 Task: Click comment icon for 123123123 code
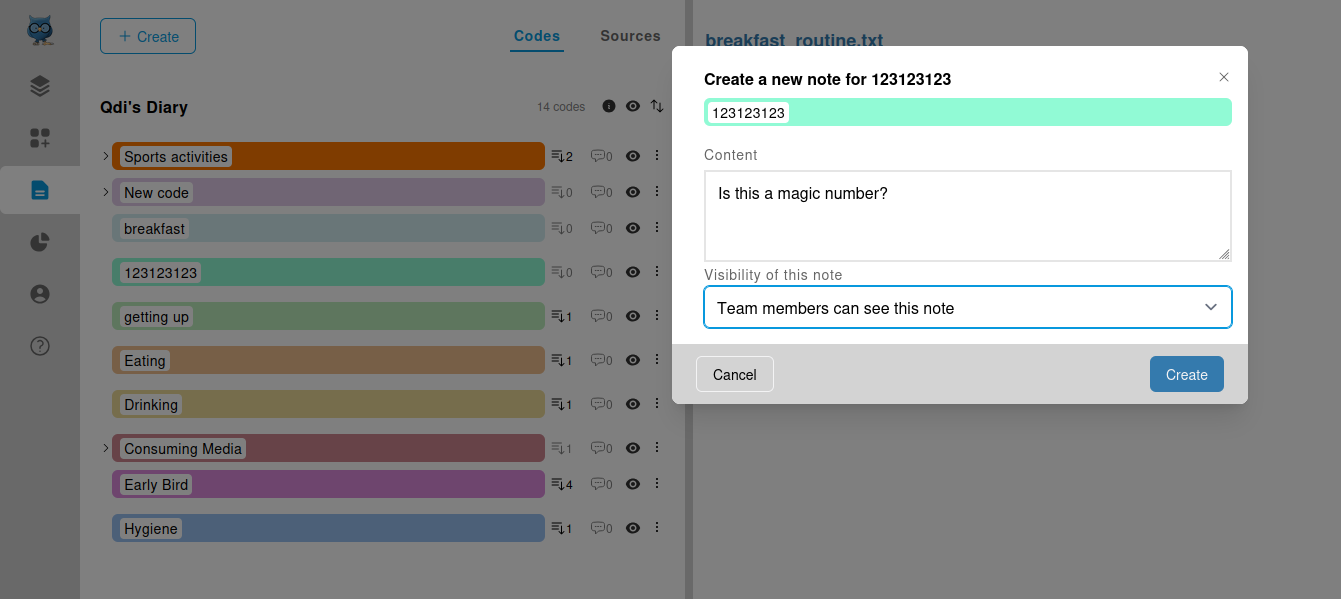click(601, 272)
